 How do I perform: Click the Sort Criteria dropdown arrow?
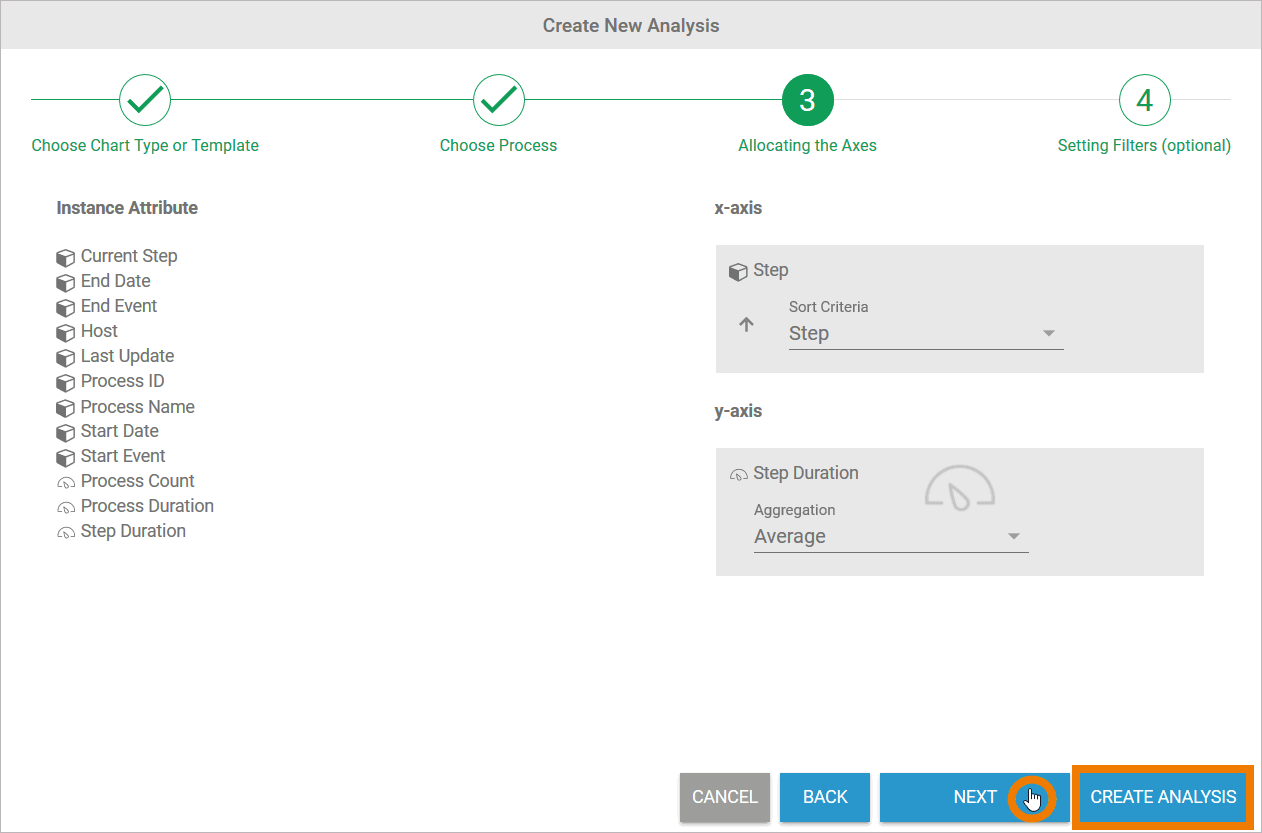point(1049,334)
